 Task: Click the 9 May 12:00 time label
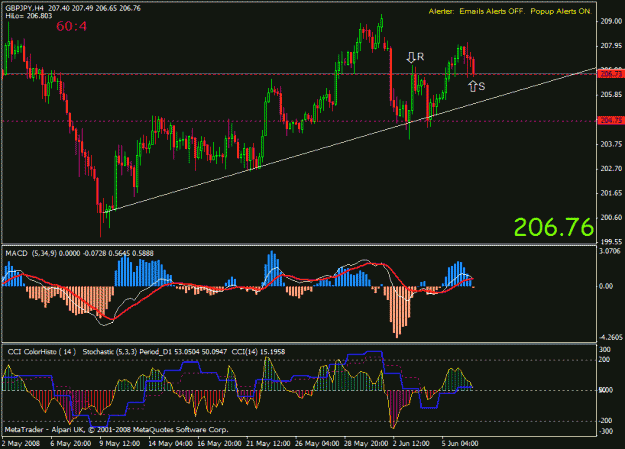(x=120, y=443)
